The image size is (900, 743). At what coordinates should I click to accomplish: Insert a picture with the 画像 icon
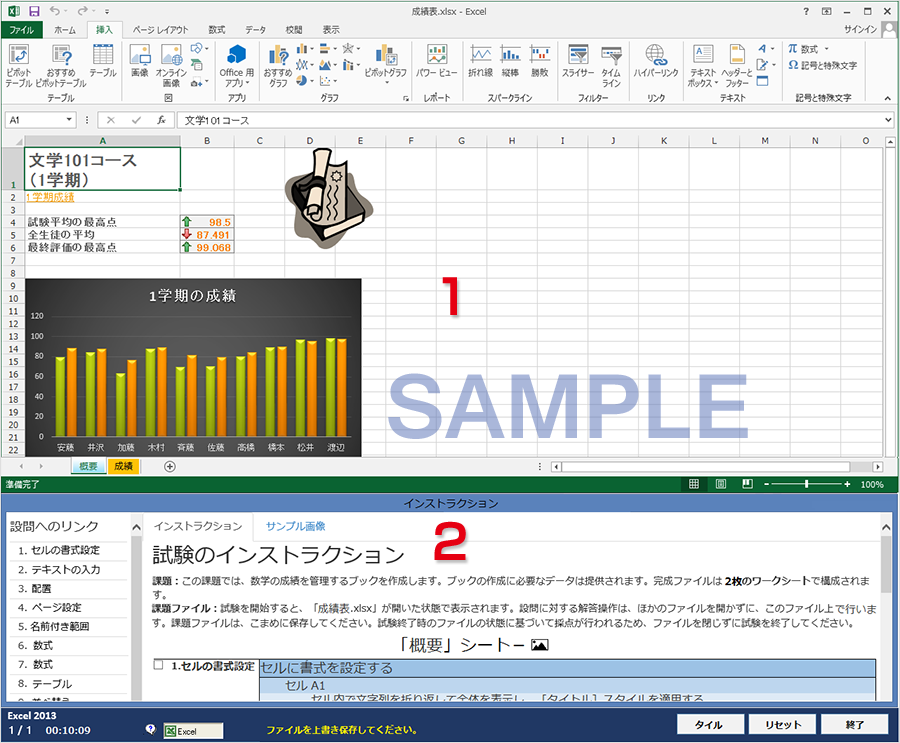click(139, 60)
